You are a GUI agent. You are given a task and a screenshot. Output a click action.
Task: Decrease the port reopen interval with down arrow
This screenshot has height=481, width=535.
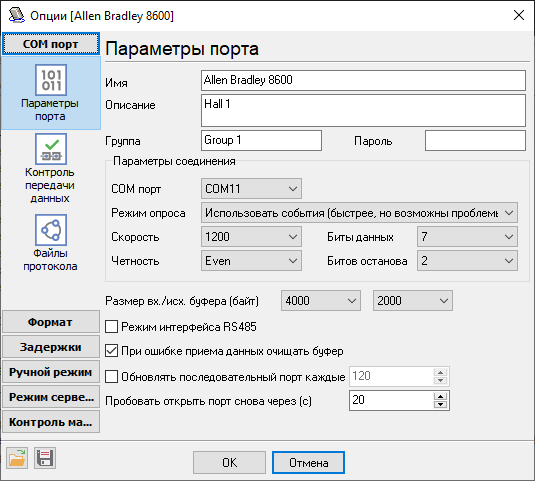point(440,405)
